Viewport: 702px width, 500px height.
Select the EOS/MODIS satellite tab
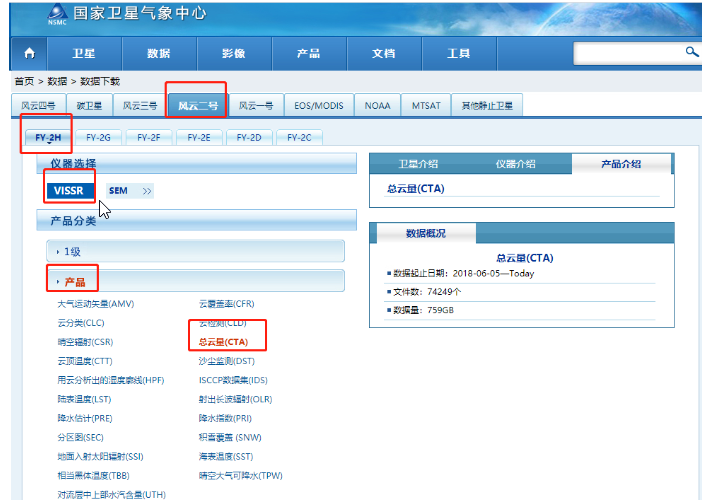pyautogui.click(x=317, y=105)
